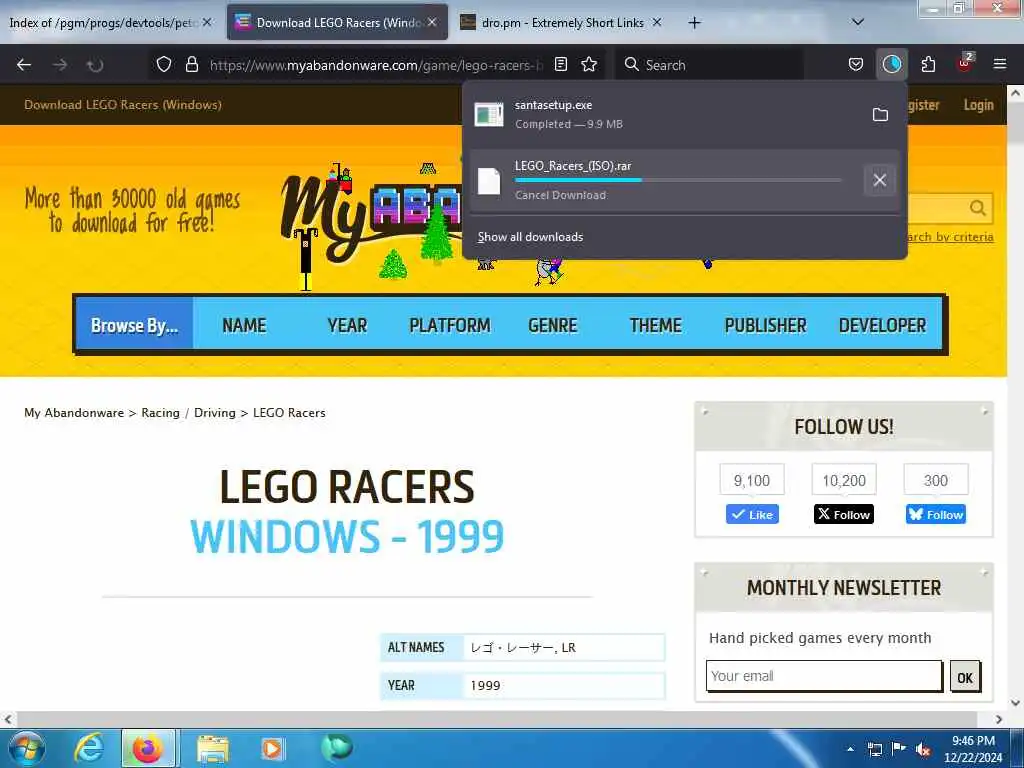The height and width of the screenshot is (768, 1024).
Task: Browse games by YEAR
Action: 347,325
